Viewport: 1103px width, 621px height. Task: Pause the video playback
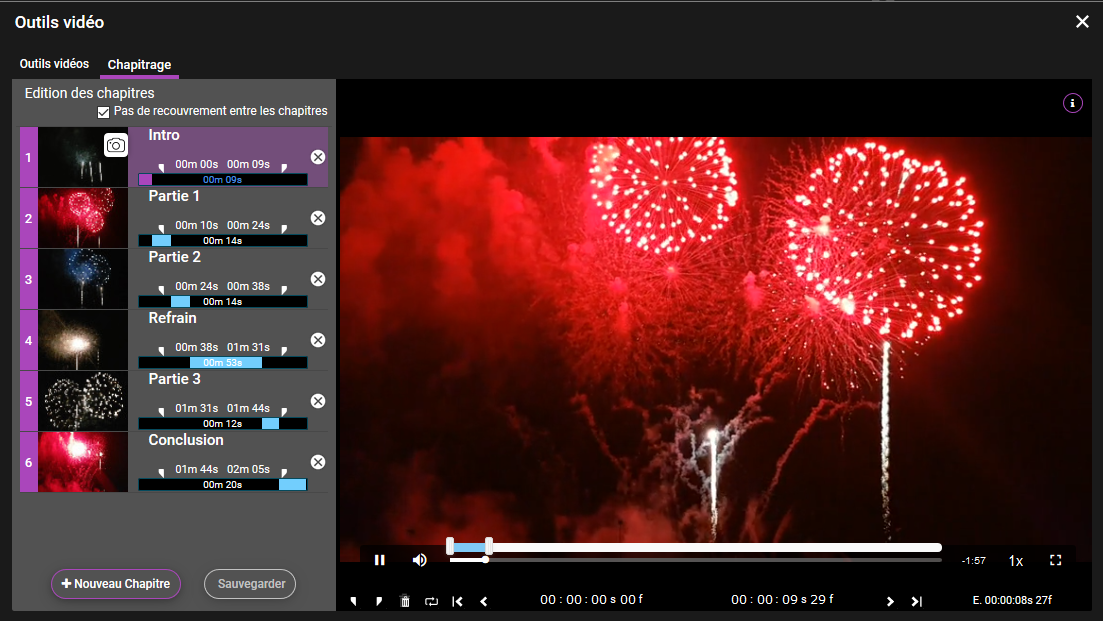click(380, 560)
